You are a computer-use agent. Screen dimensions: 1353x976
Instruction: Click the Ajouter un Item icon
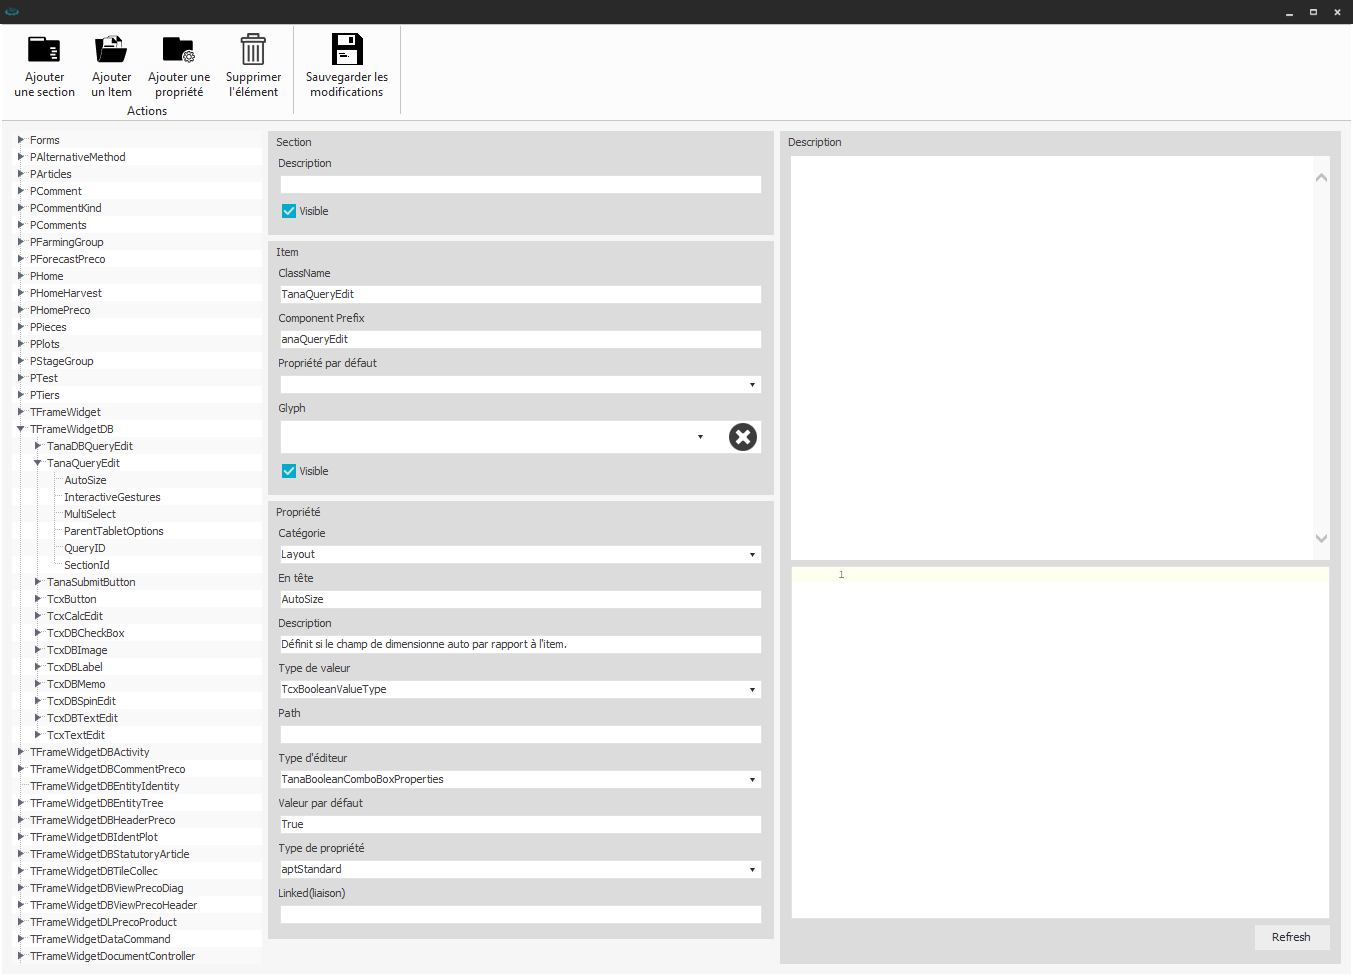tap(111, 50)
